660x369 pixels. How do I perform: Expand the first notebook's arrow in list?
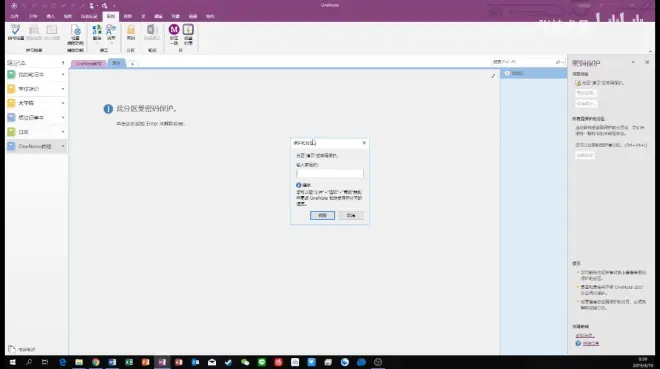63,74
